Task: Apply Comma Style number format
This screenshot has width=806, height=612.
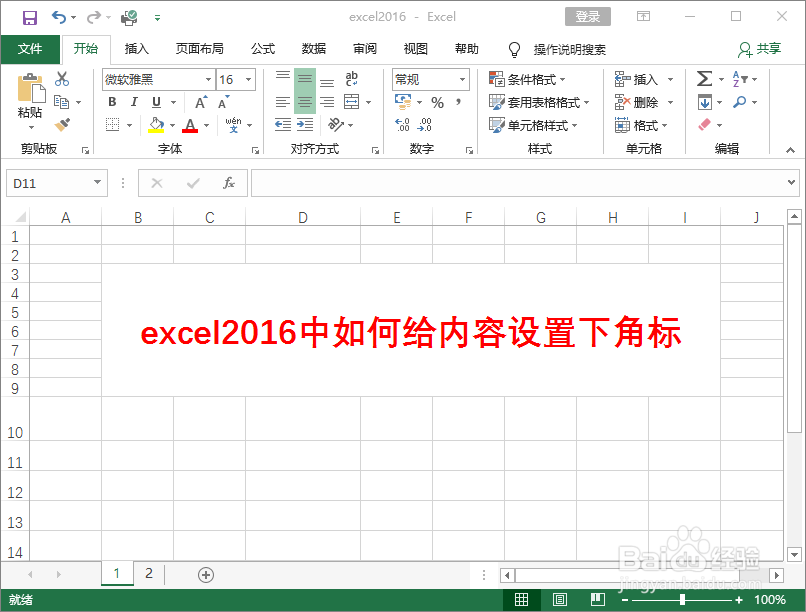Action: coord(458,102)
